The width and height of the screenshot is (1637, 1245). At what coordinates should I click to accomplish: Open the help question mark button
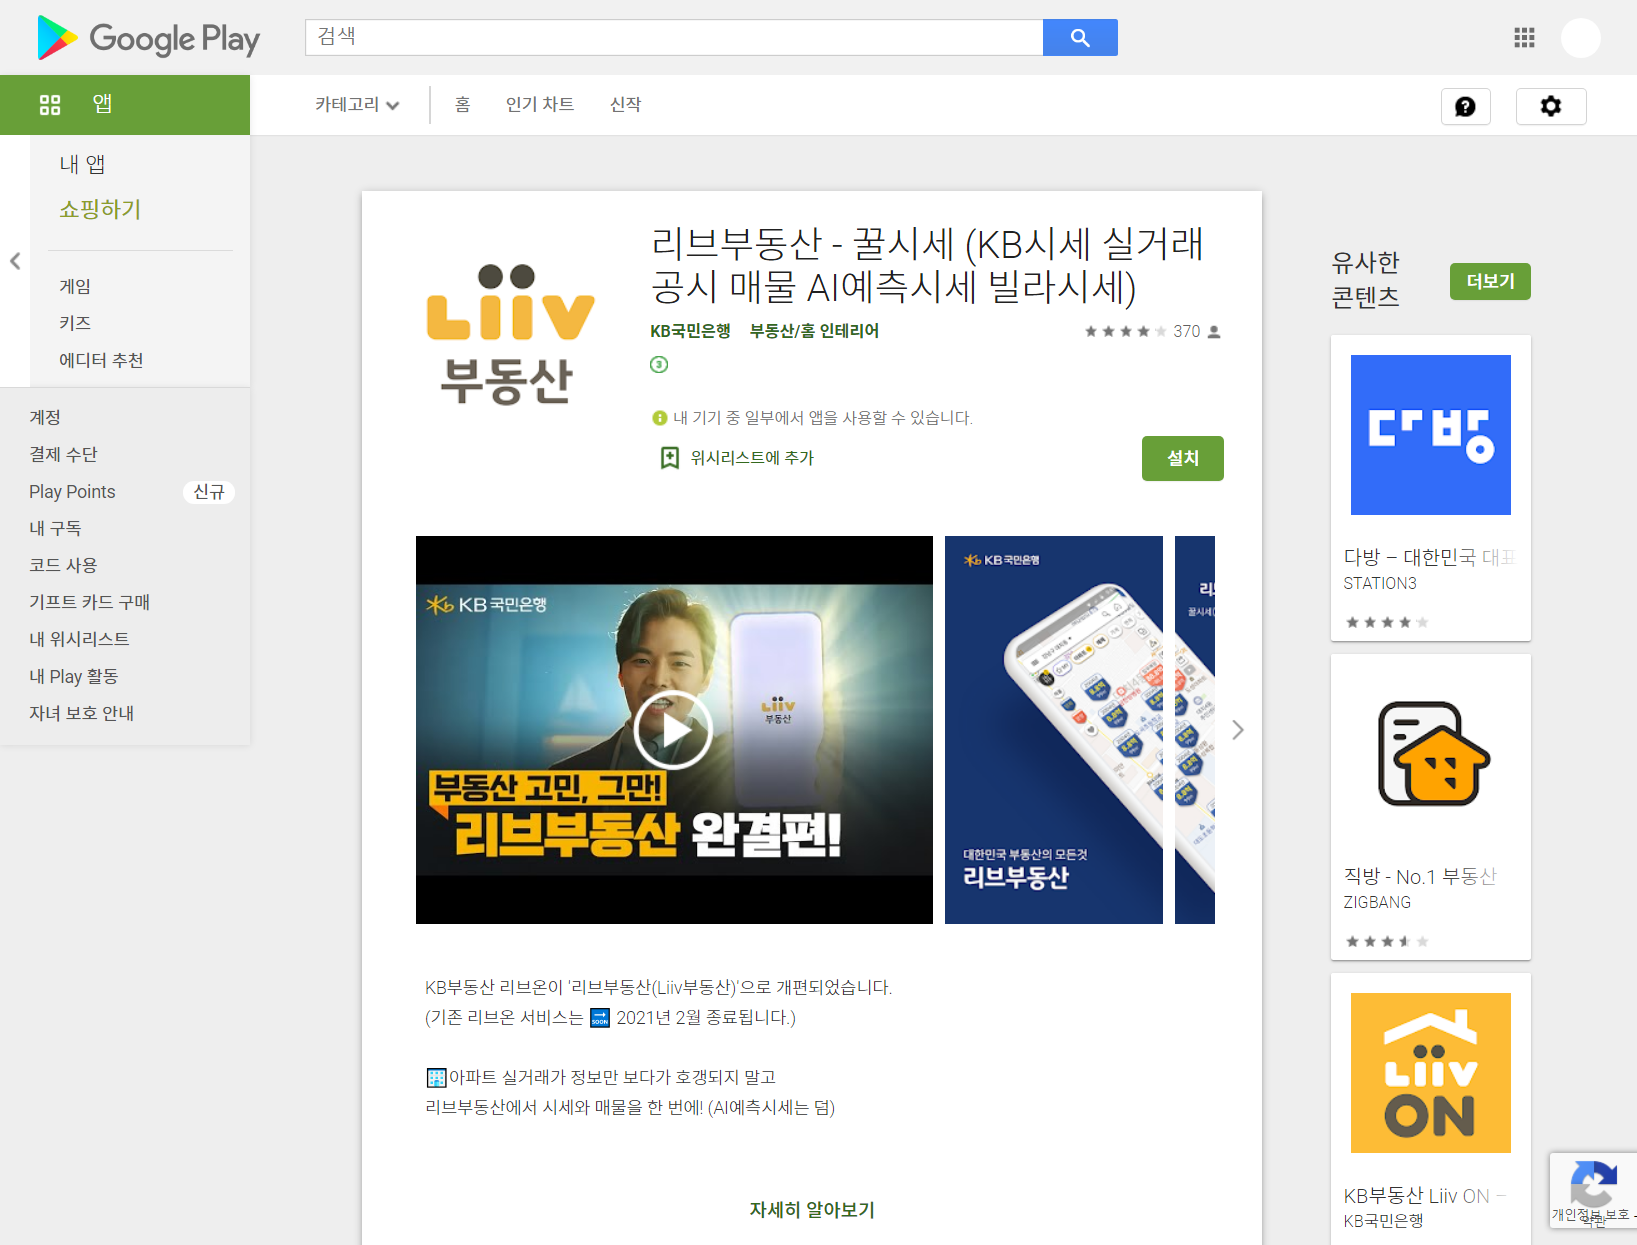tap(1465, 106)
